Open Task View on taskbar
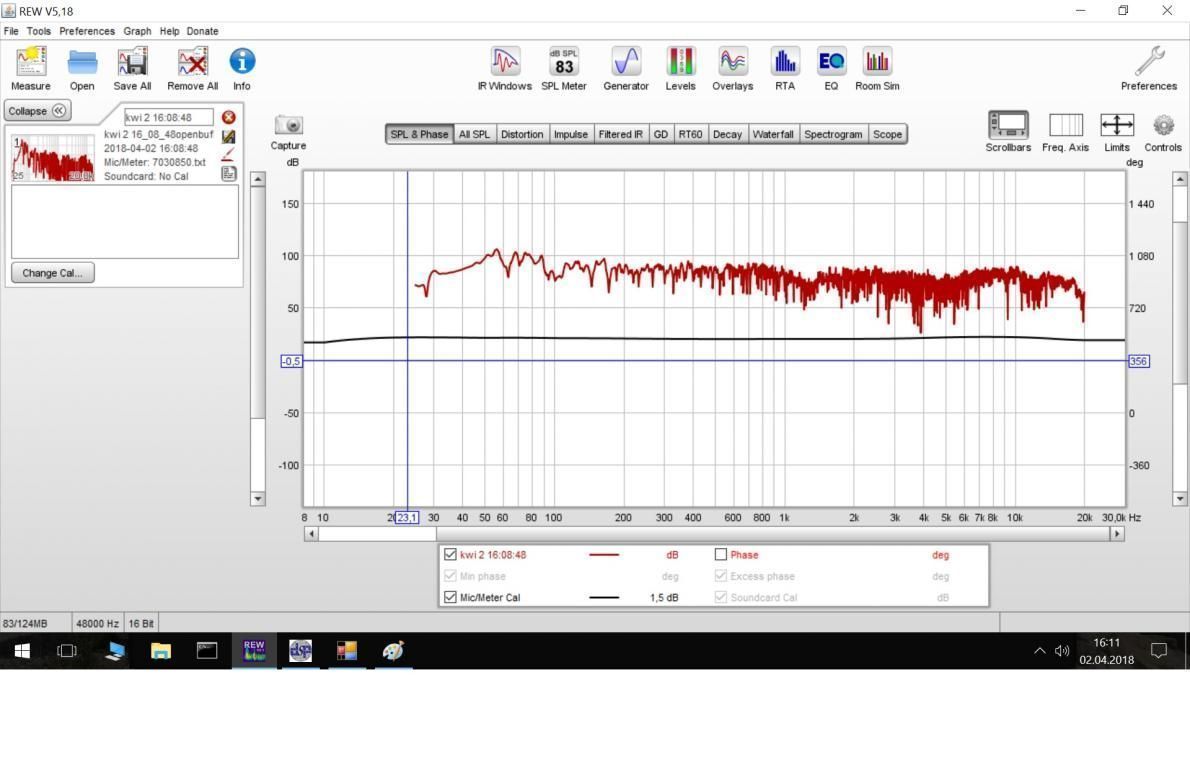 (x=67, y=651)
